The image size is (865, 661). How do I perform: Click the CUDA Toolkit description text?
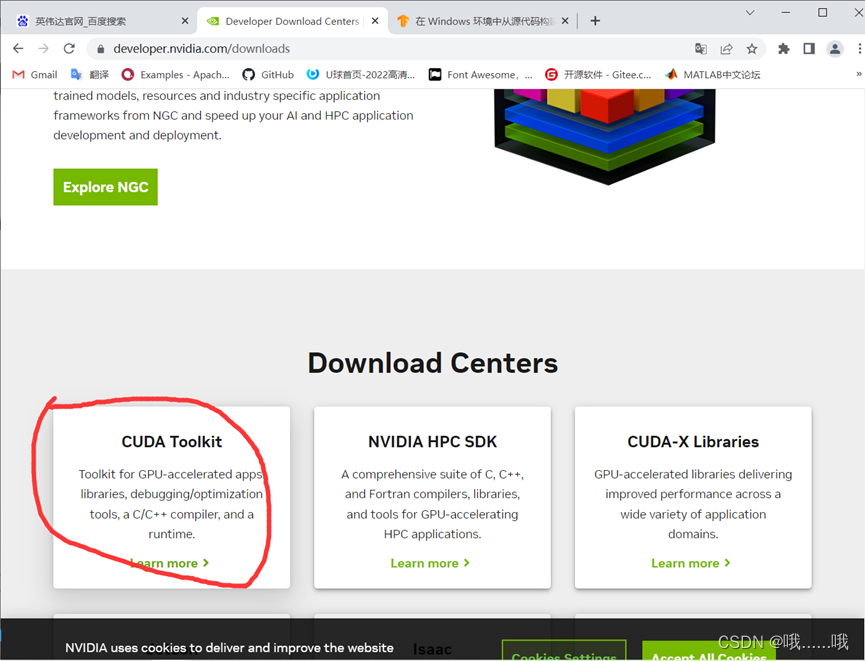172,504
